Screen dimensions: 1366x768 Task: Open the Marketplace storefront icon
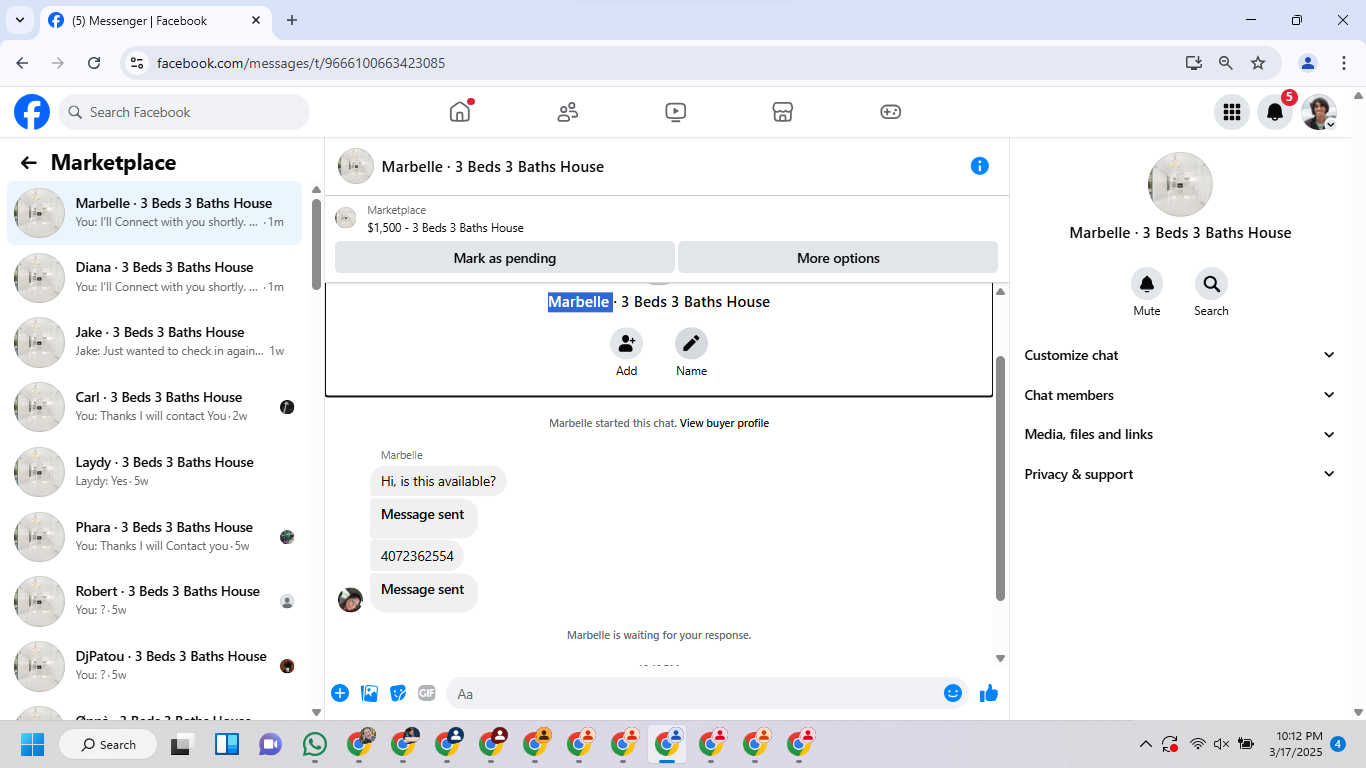[783, 112]
